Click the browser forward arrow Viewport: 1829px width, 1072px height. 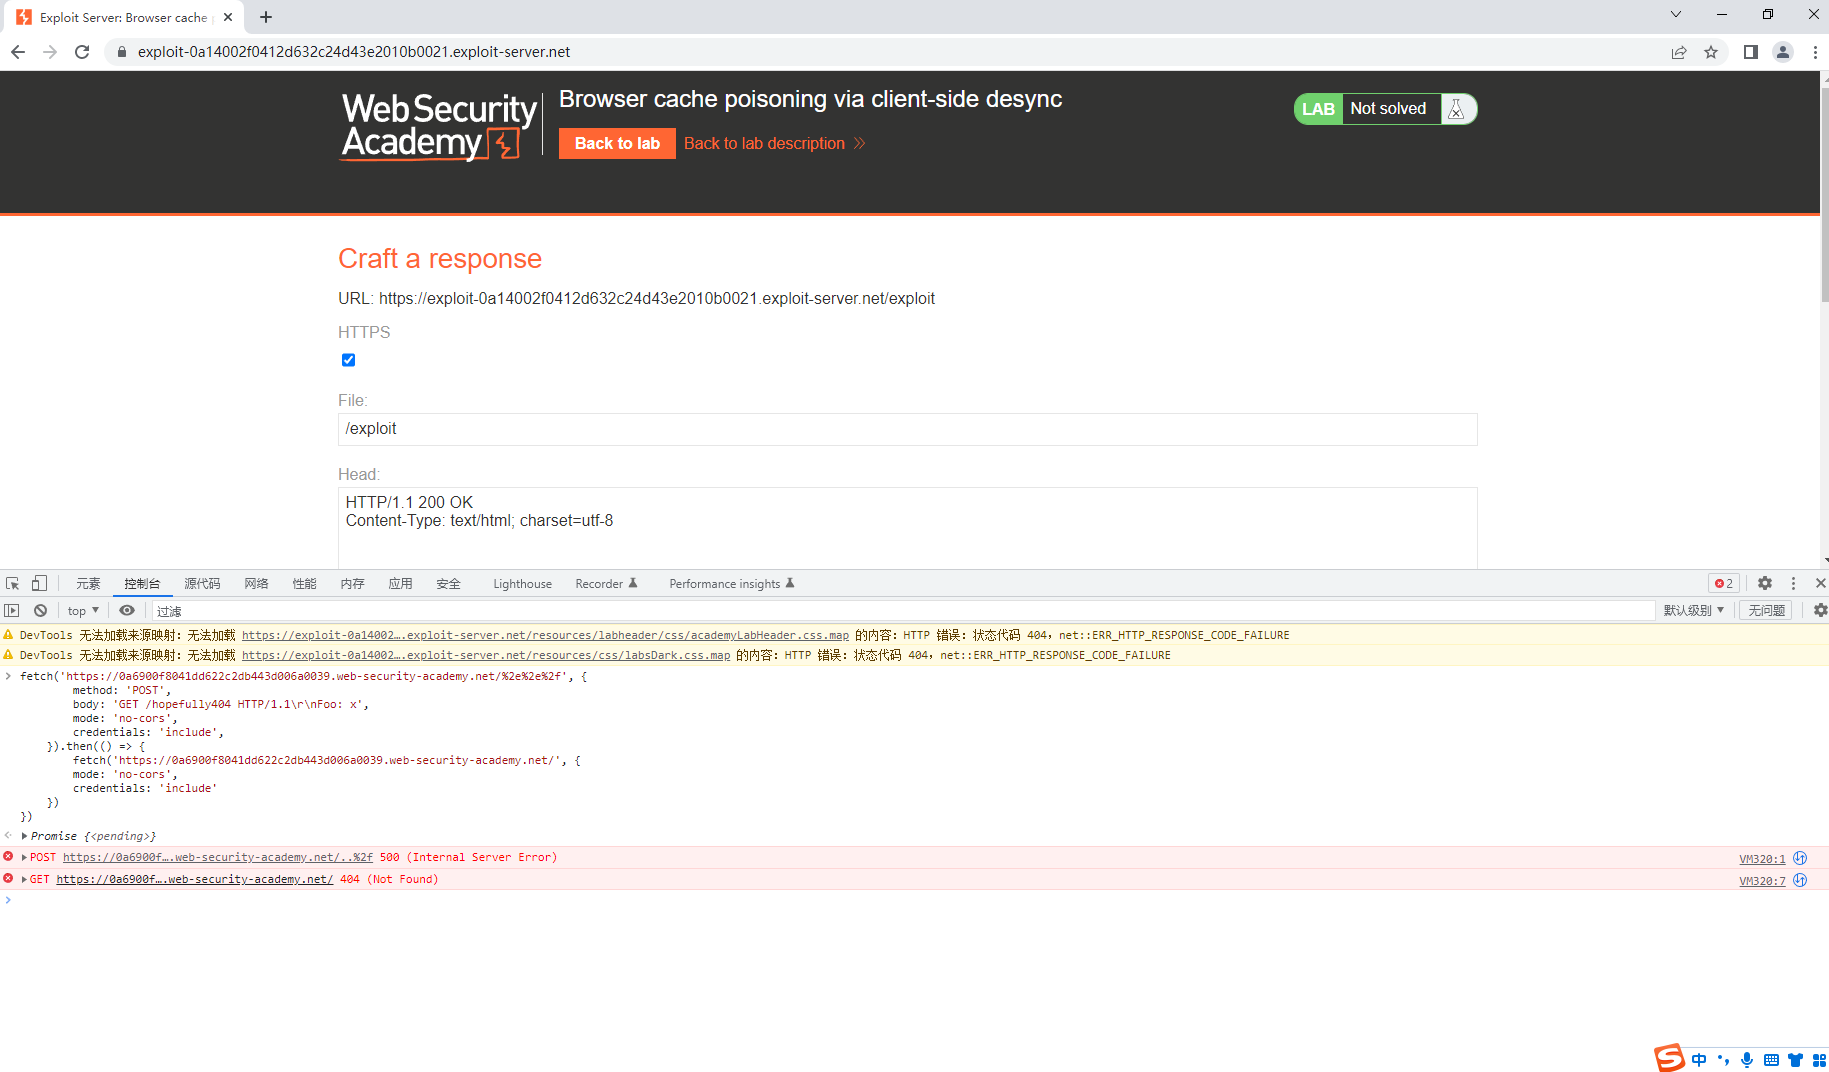pos(50,52)
